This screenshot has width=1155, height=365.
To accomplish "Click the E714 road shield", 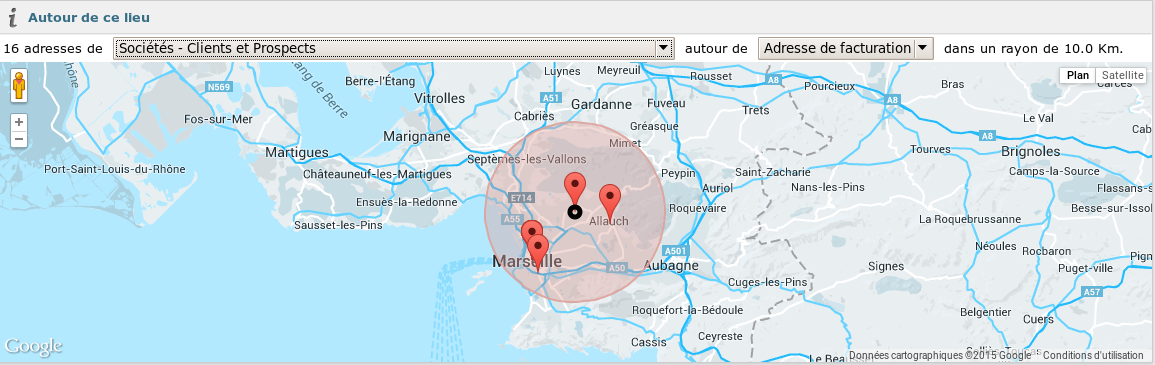I will [x=521, y=198].
